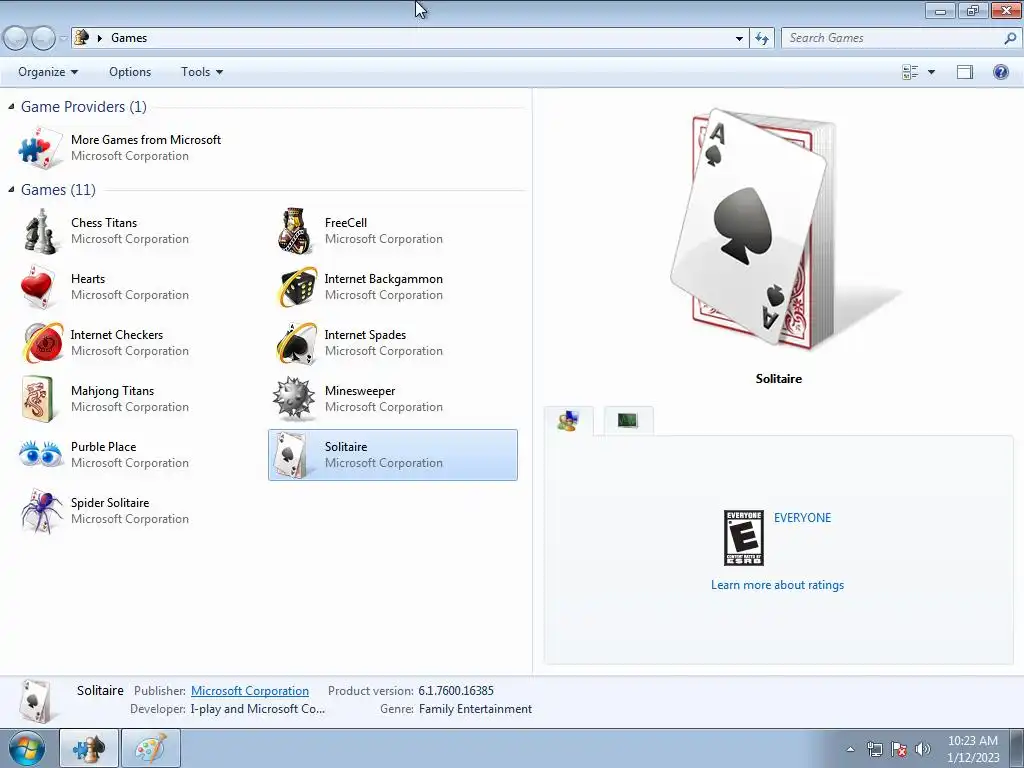1024x768 pixels.
Task: Click the Options toolbar button
Action: [x=130, y=72]
